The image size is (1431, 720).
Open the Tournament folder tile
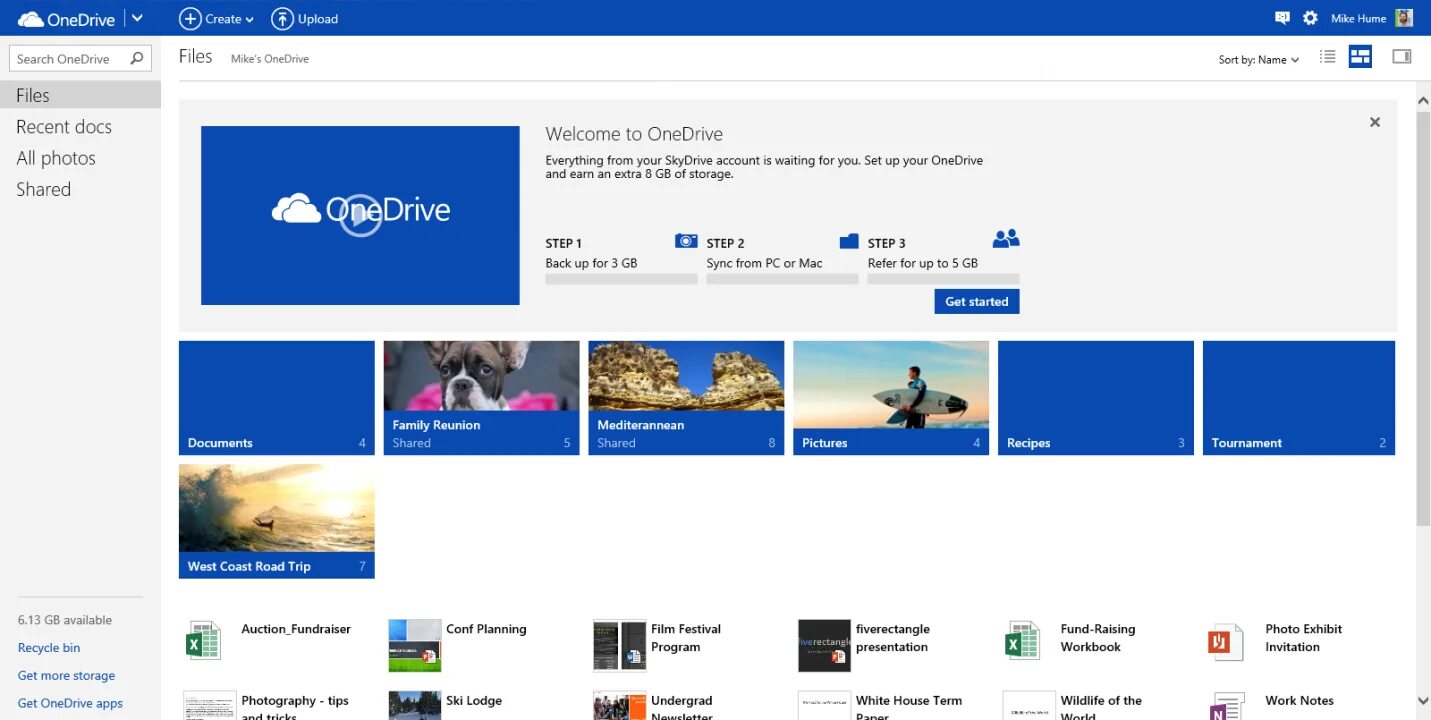tap(1299, 398)
